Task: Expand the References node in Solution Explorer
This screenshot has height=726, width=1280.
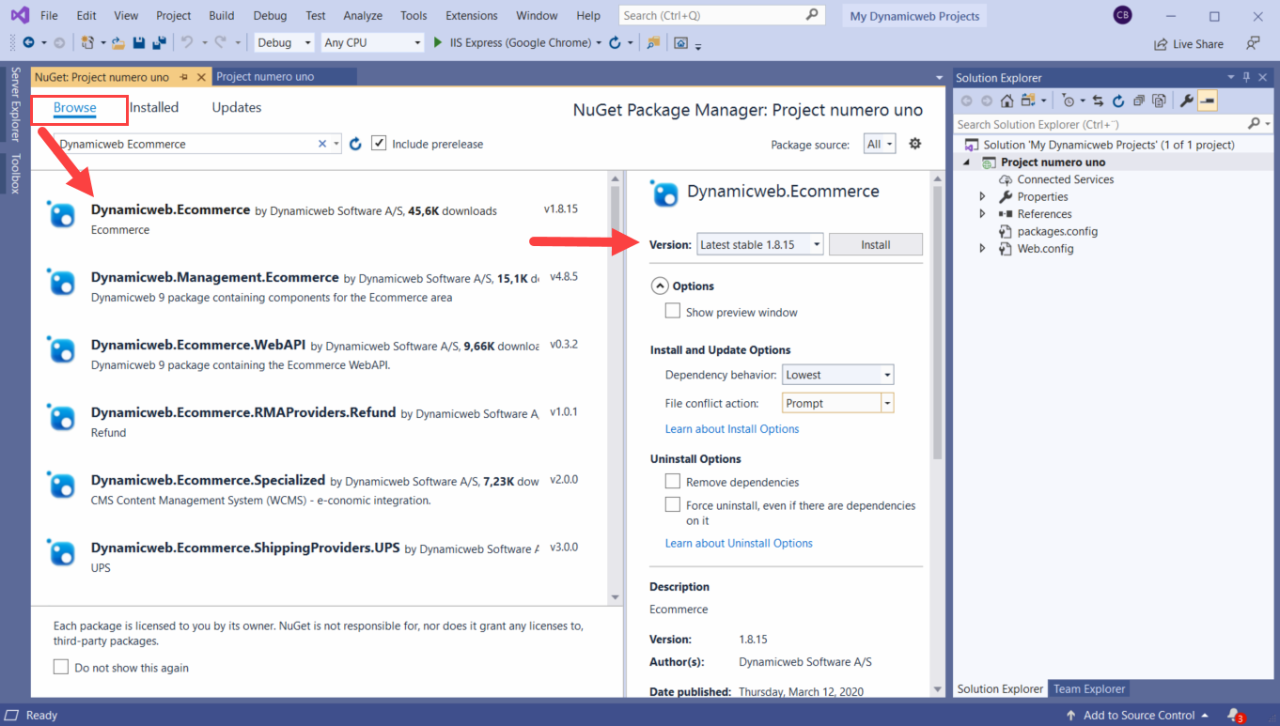Action: point(982,214)
